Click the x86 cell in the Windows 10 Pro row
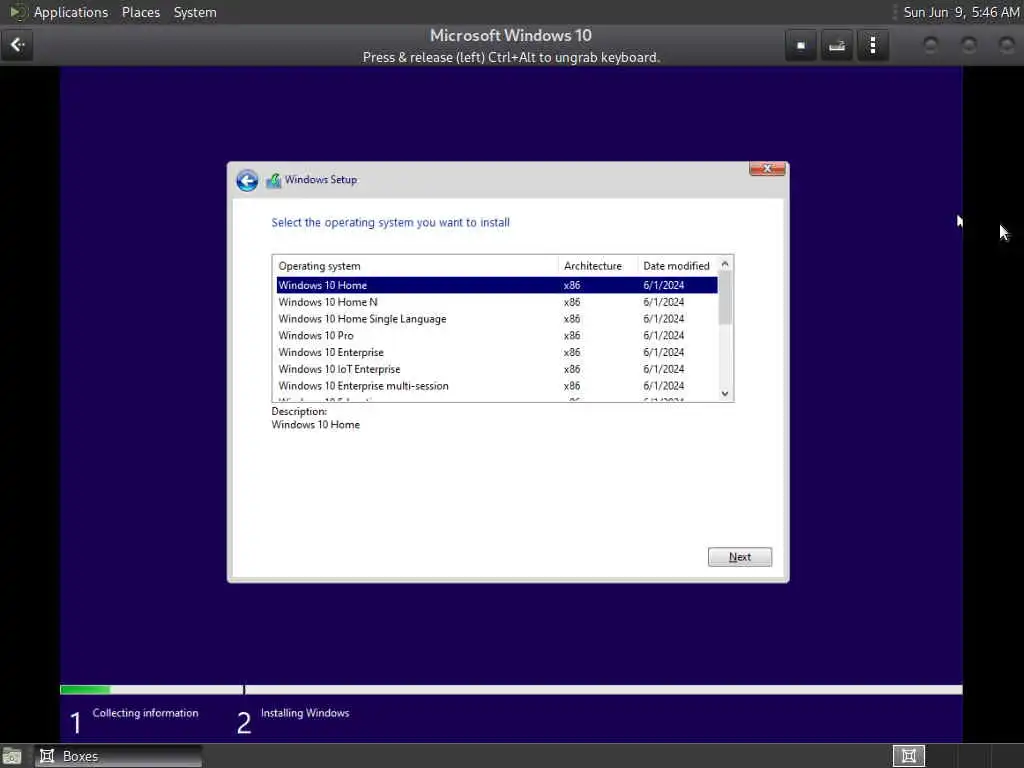The width and height of the screenshot is (1024, 768). pos(572,336)
